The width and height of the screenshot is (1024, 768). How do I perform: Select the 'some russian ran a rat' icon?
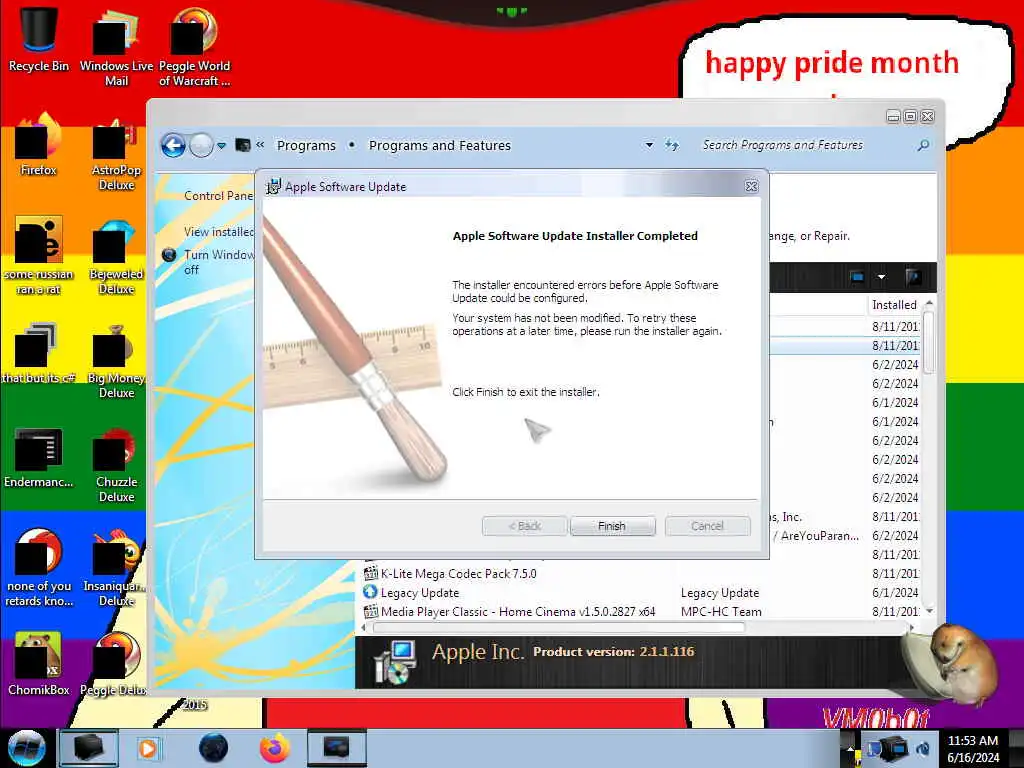click(39, 256)
